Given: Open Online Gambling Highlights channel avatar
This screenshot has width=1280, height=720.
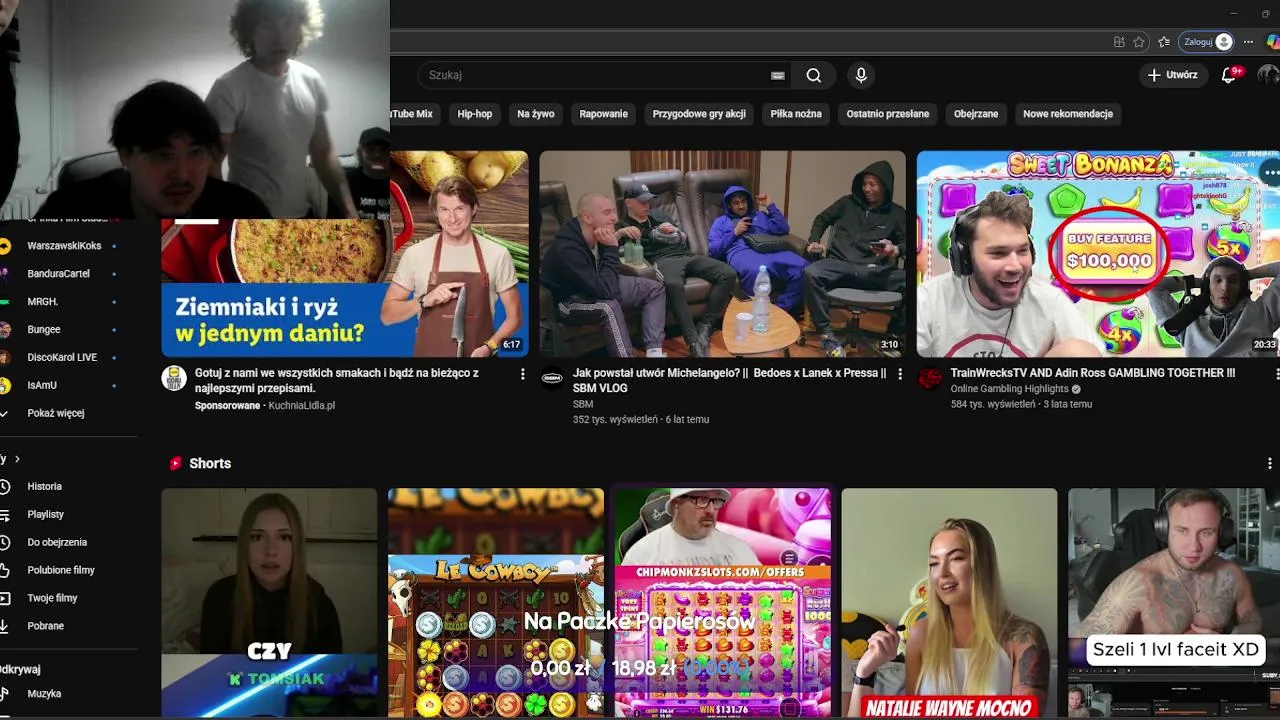Looking at the screenshot, I should (x=930, y=378).
